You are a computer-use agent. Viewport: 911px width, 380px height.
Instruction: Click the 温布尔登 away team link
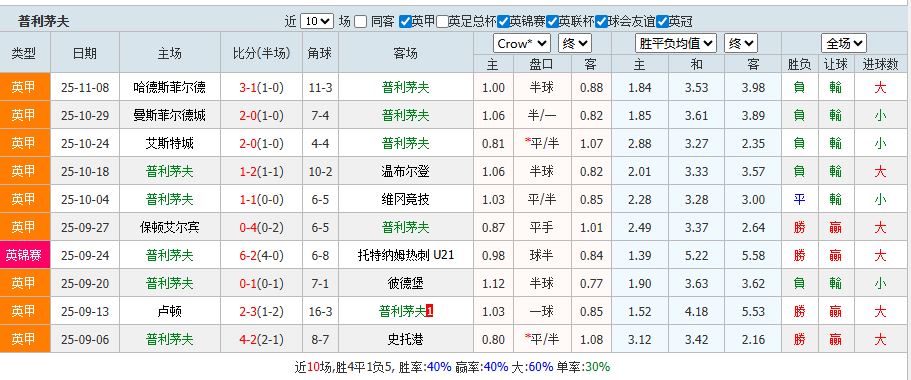click(x=406, y=171)
